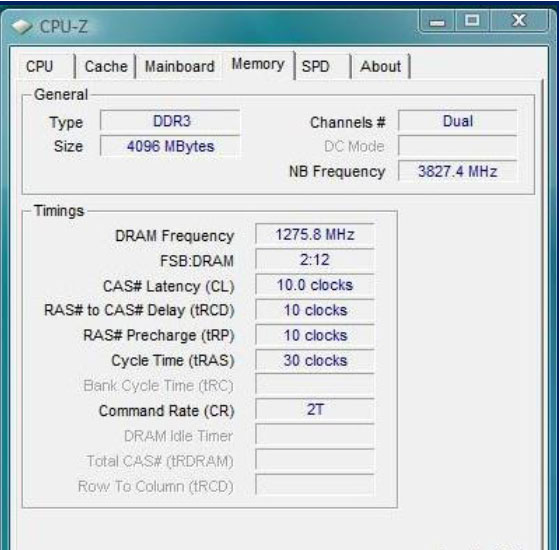Click Command Rate value 2T
This screenshot has width=559, height=550.
[x=315, y=410]
